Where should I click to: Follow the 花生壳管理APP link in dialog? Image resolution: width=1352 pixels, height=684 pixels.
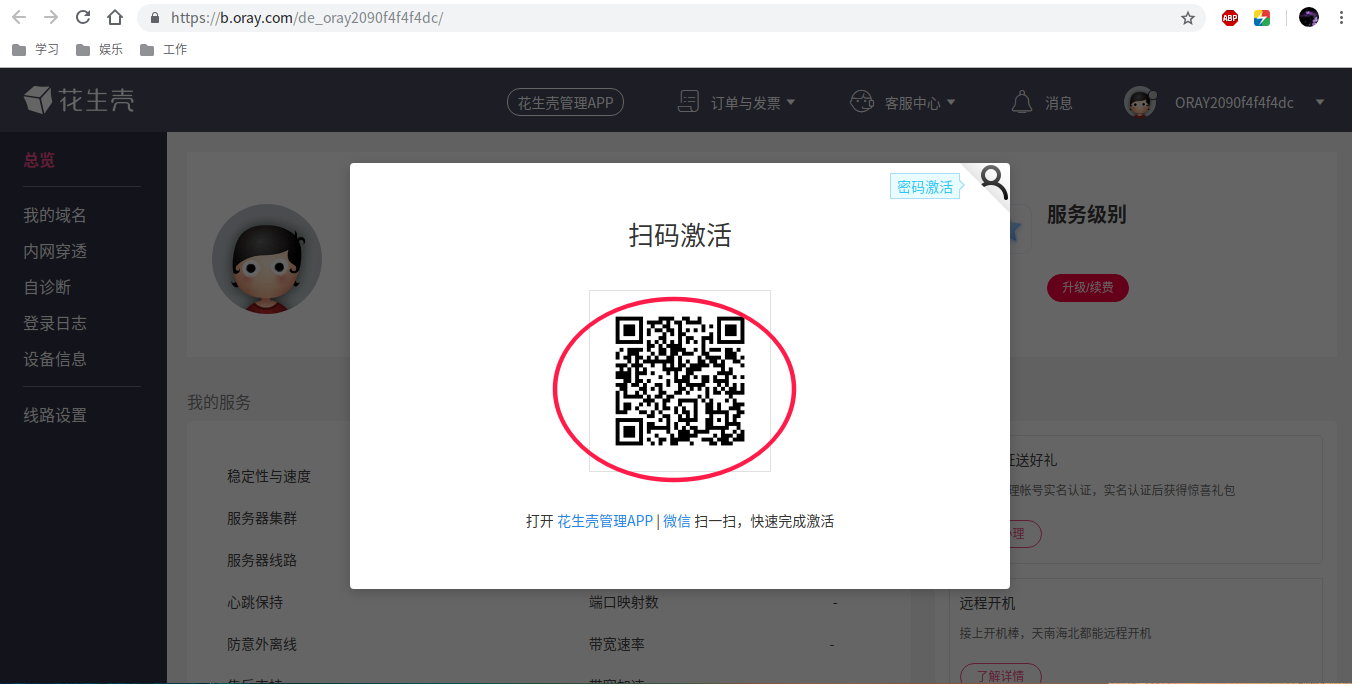pos(605,521)
